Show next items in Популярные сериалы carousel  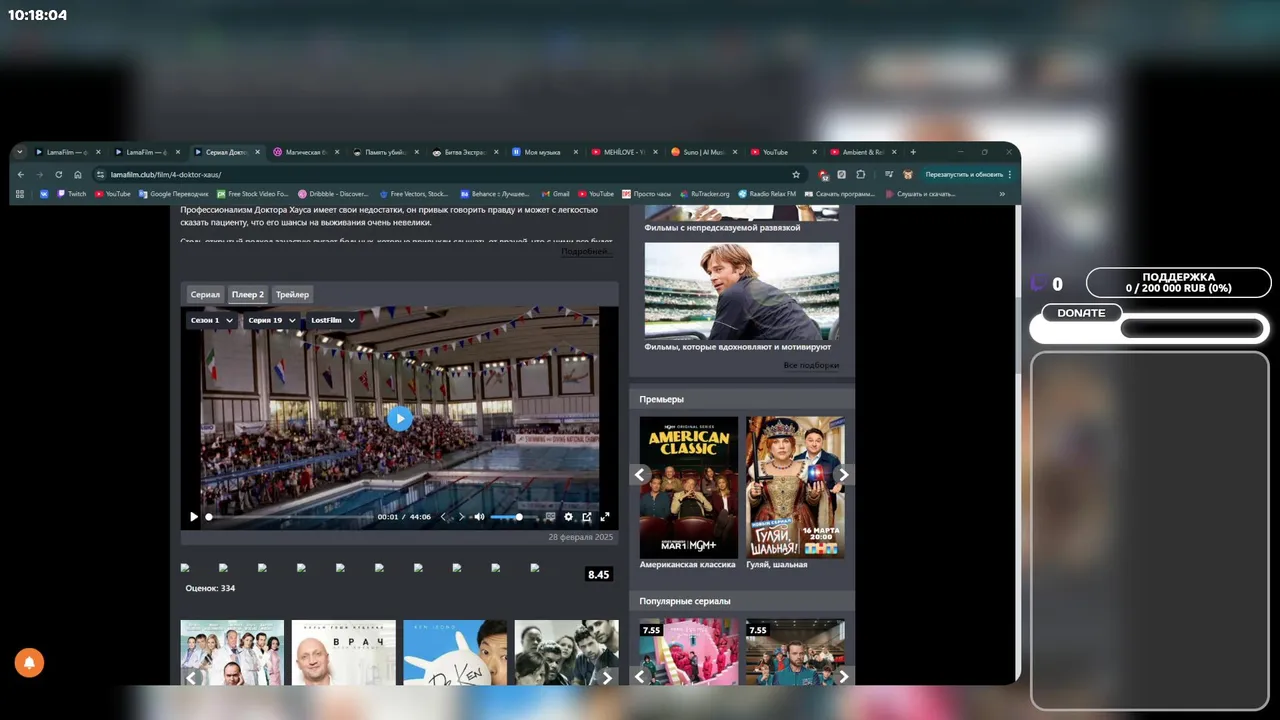pos(843,677)
